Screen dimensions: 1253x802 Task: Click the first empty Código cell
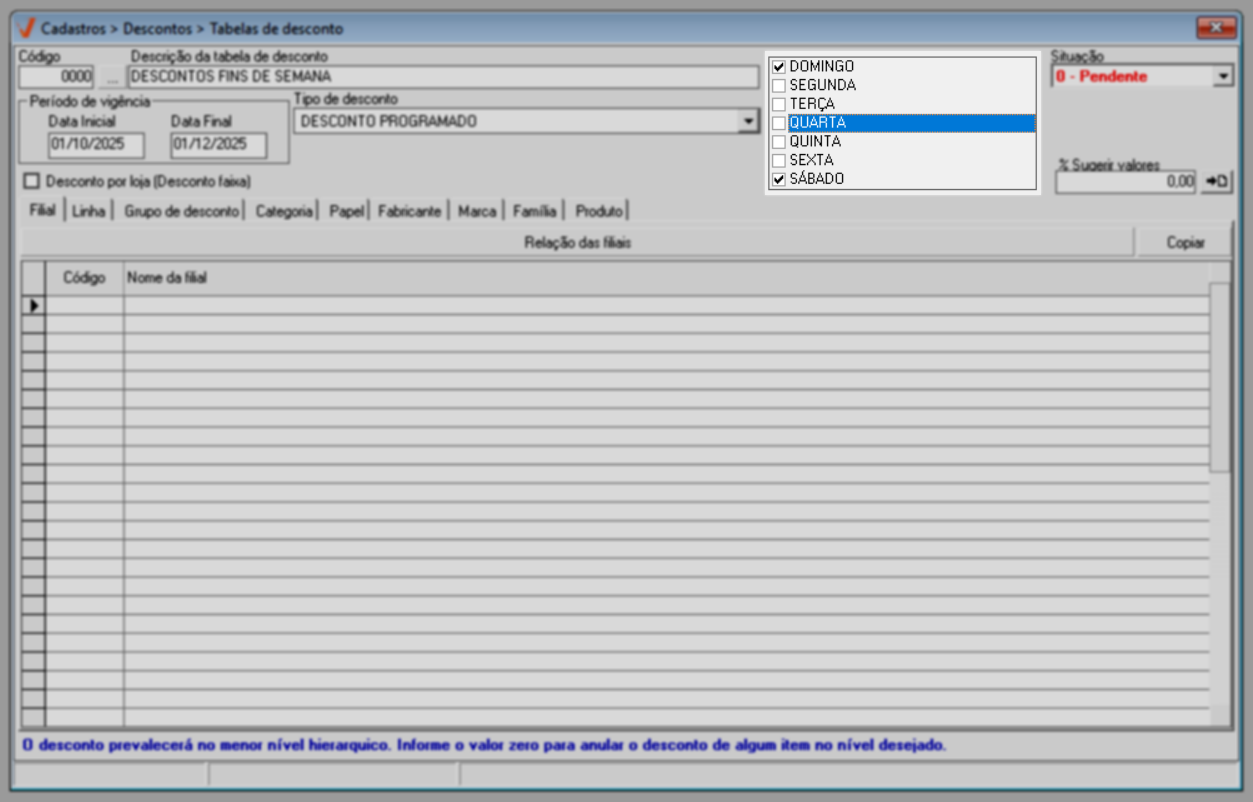pyautogui.click(x=85, y=306)
